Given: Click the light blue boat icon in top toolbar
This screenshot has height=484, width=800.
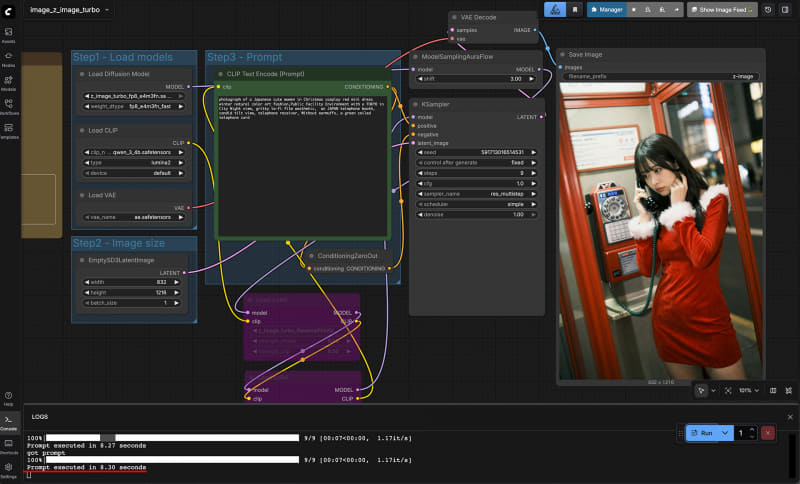Looking at the screenshot, I should (x=555, y=10).
